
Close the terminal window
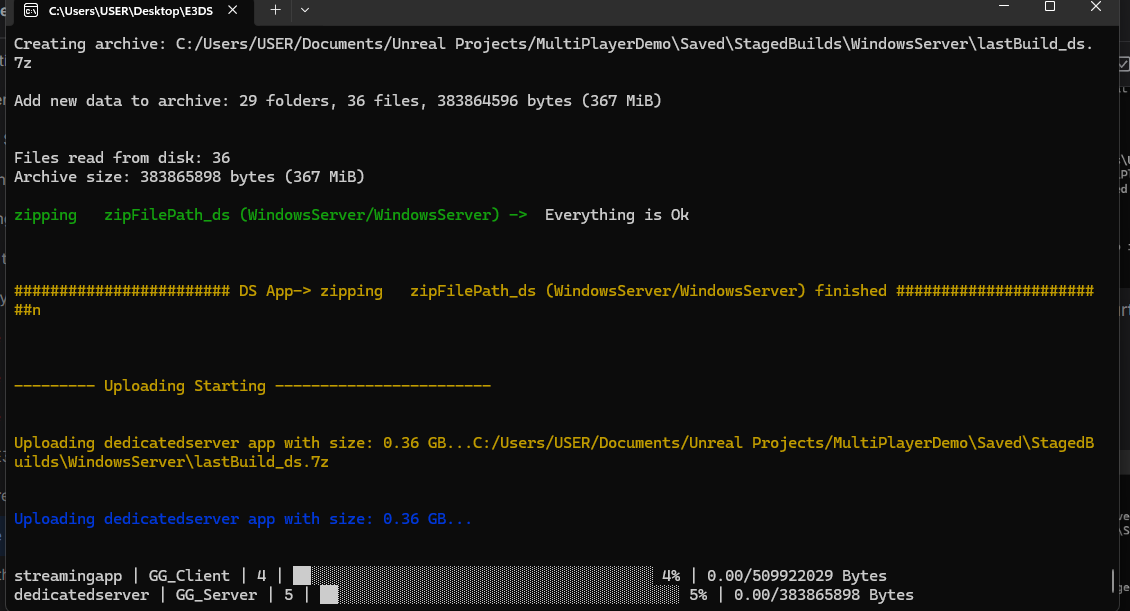click(1097, 8)
